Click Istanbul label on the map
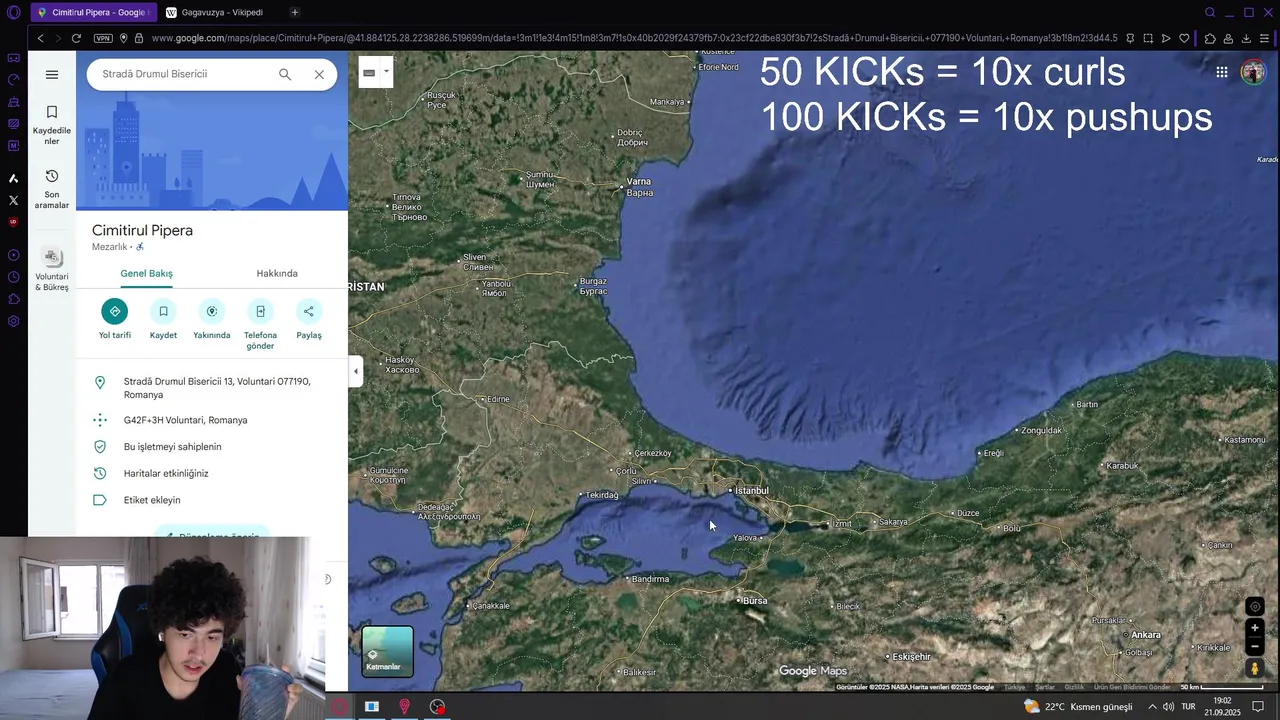The image size is (1280, 720). [x=751, y=490]
